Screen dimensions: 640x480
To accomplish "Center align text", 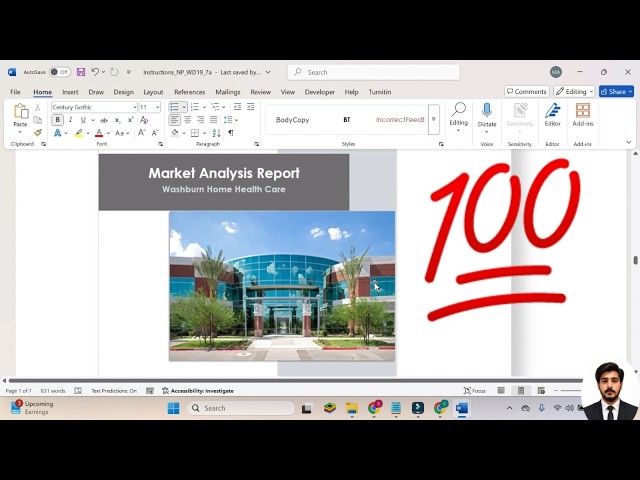I will tap(188, 120).
